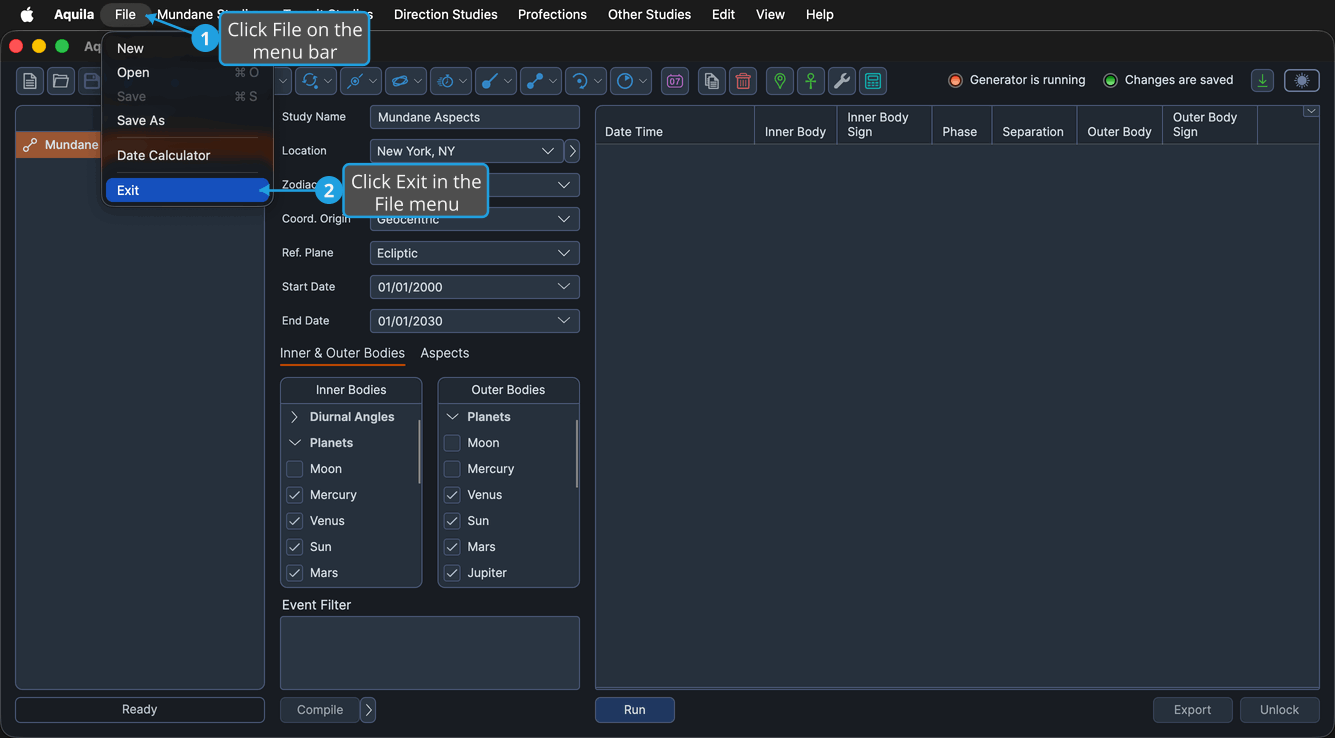Viewport: 1335px width, 738px height.
Task: Click the new document toolbar icon
Action: click(x=30, y=81)
